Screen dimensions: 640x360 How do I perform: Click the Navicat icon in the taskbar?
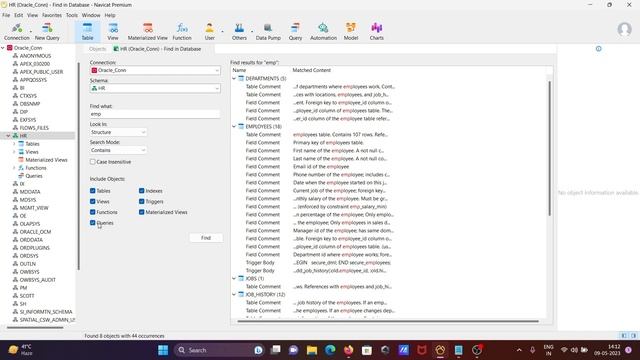coord(440,350)
